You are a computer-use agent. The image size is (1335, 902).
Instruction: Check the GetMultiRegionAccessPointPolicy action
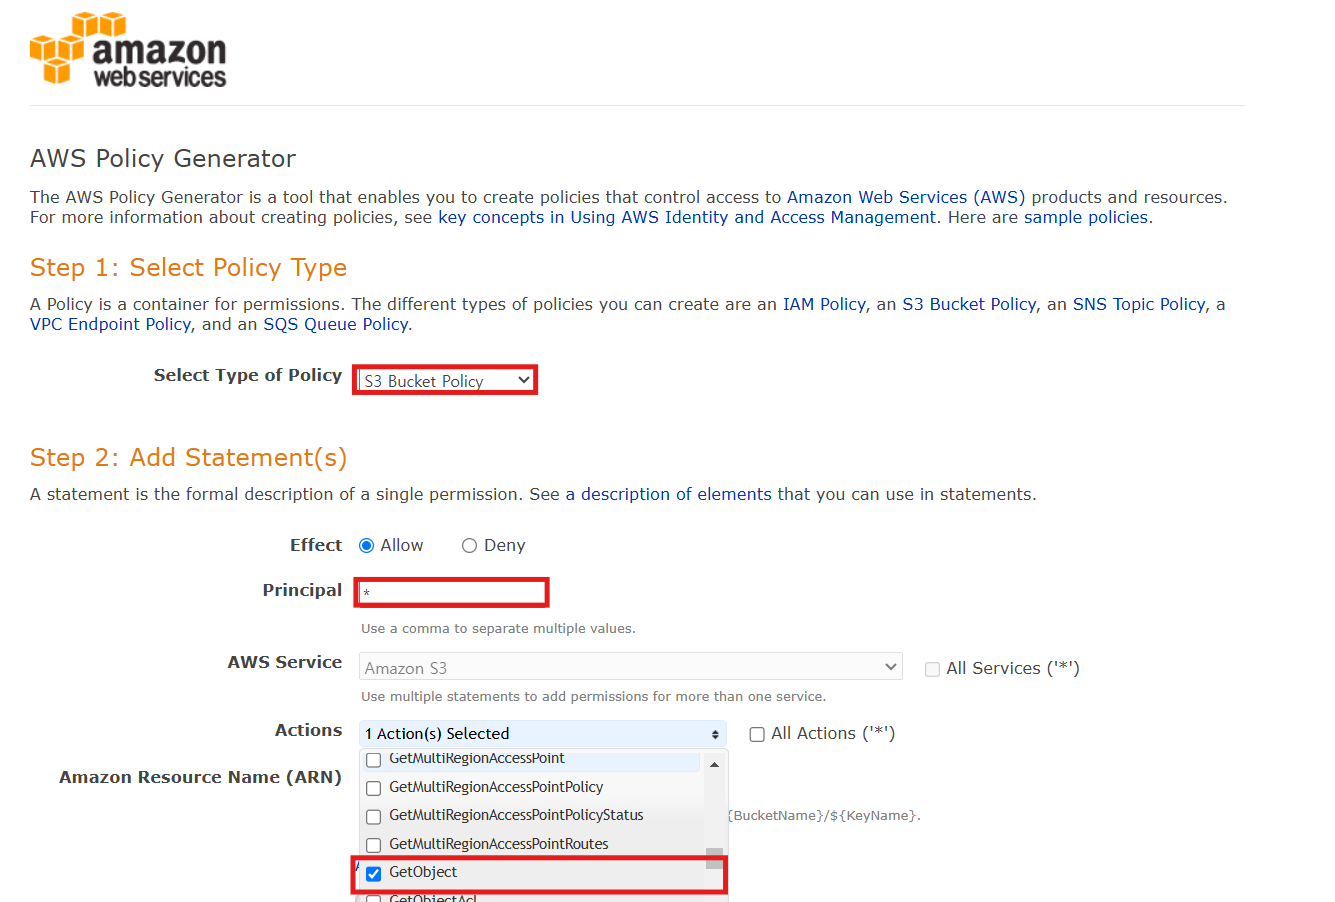tap(374, 788)
